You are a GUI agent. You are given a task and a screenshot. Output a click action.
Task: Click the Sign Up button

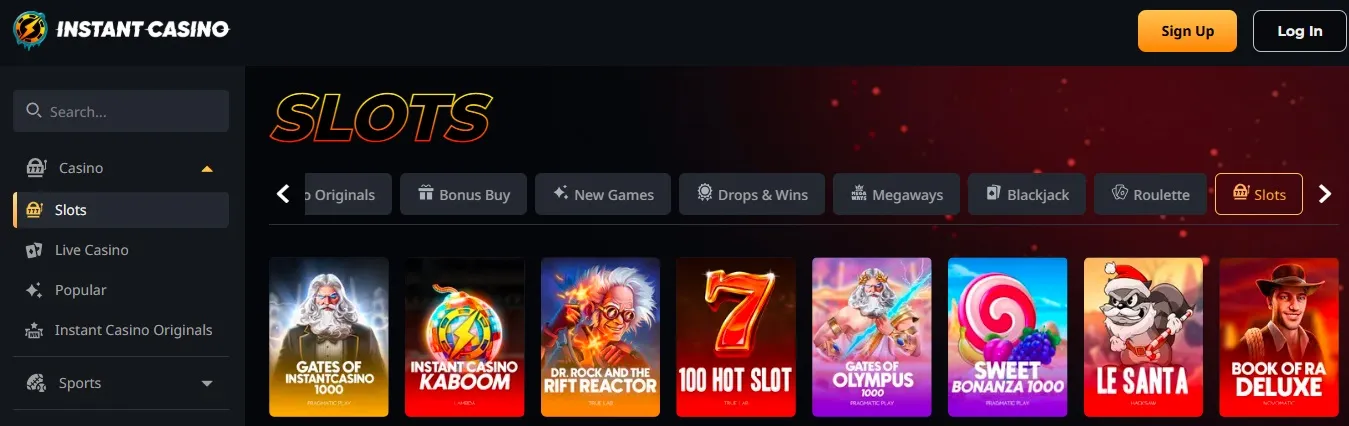pos(1187,31)
